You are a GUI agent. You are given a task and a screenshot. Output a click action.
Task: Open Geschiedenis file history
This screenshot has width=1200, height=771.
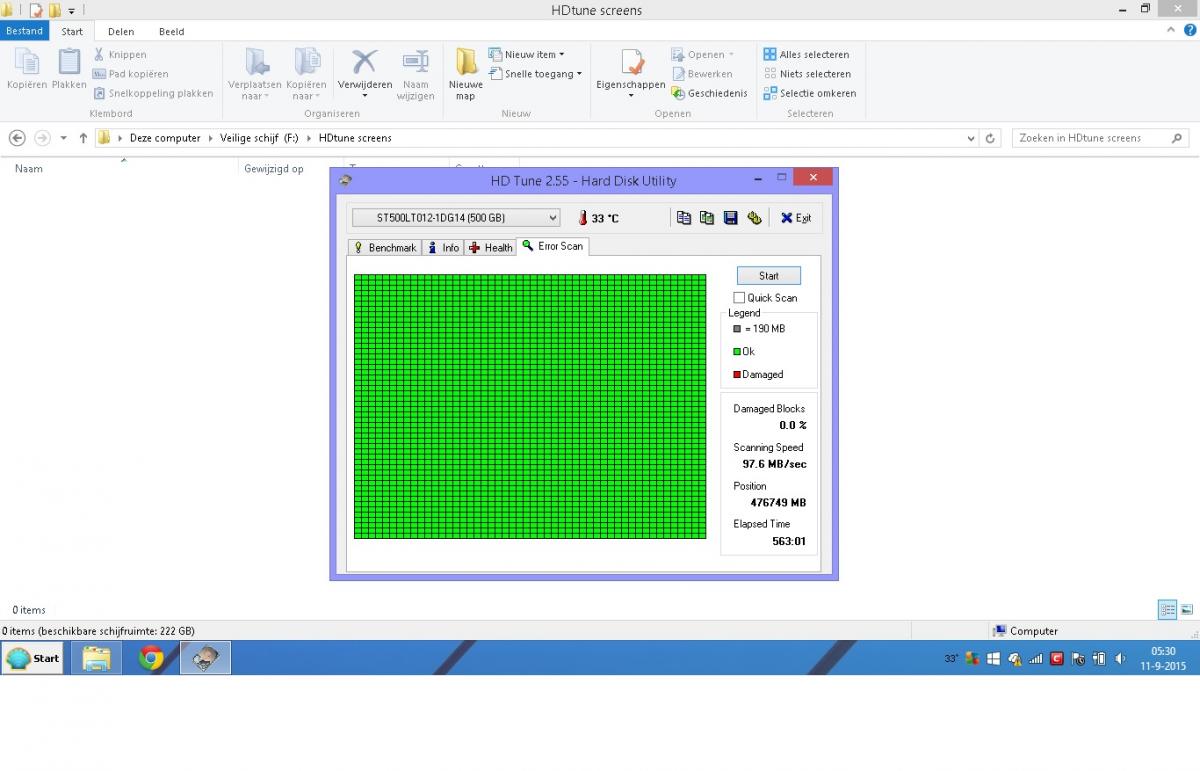[x=709, y=93]
